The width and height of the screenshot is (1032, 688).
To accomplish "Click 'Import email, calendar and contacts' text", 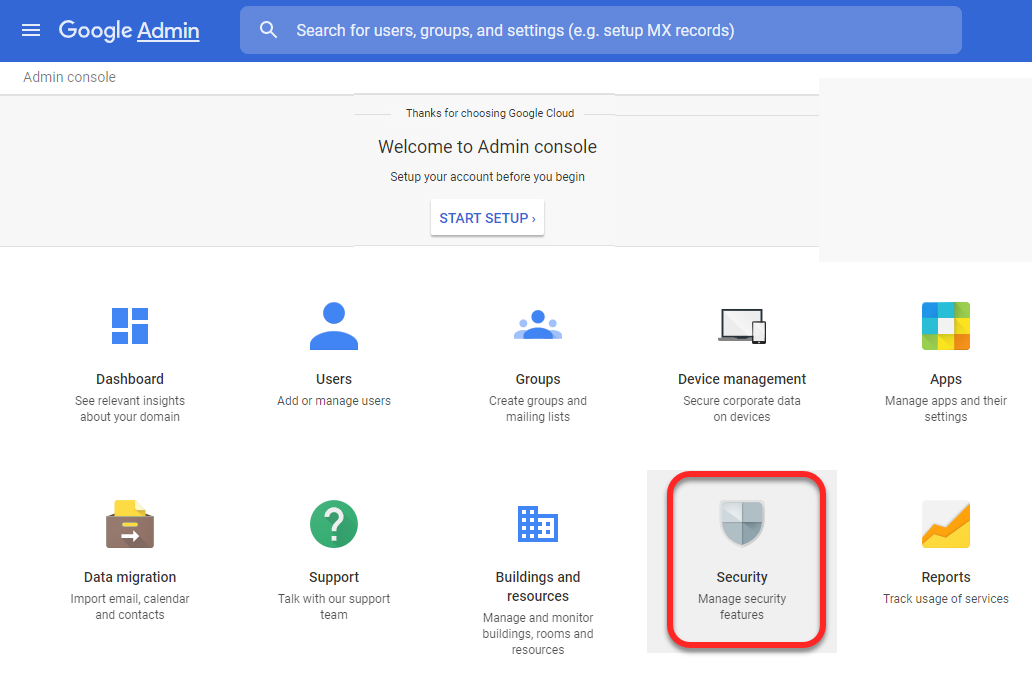I will click(x=130, y=607).
